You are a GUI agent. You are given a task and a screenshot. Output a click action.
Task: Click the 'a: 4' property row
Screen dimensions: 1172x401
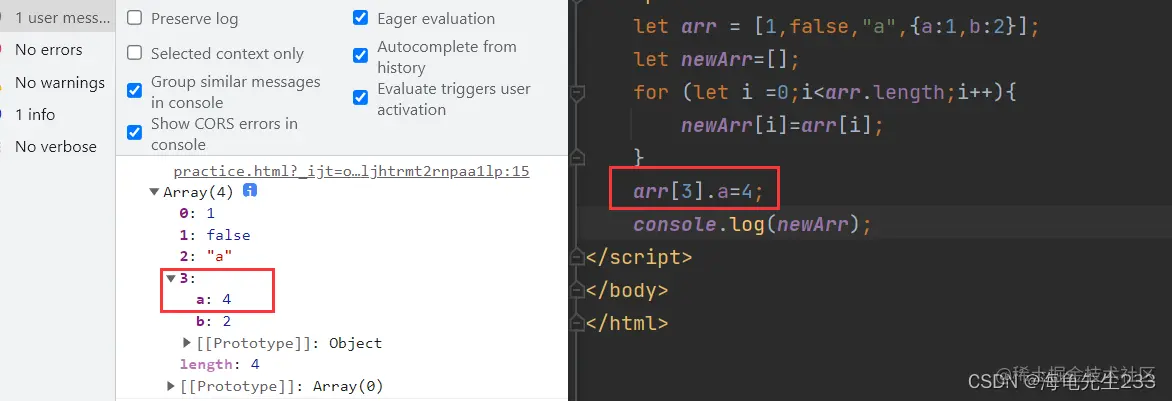(x=214, y=299)
